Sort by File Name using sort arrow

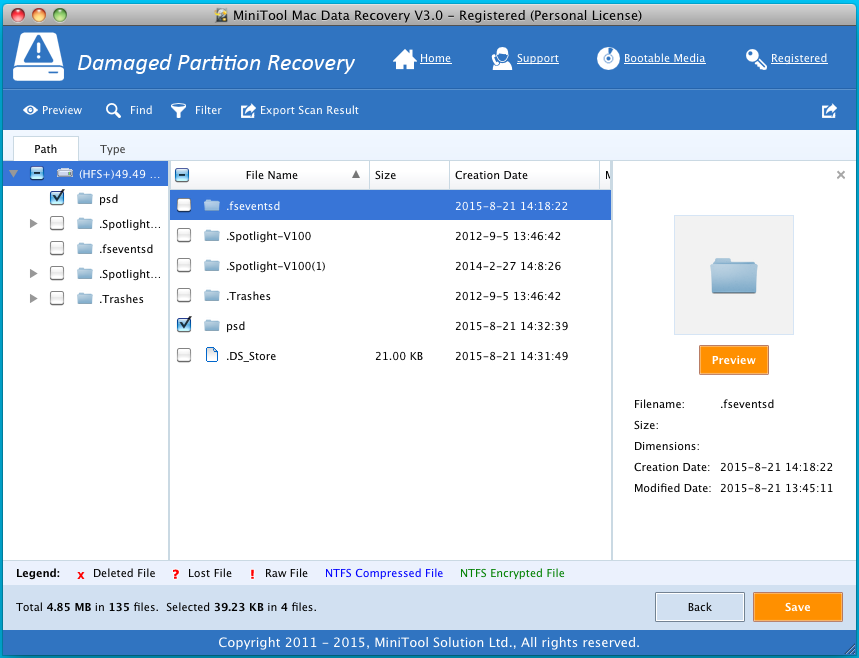click(356, 174)
